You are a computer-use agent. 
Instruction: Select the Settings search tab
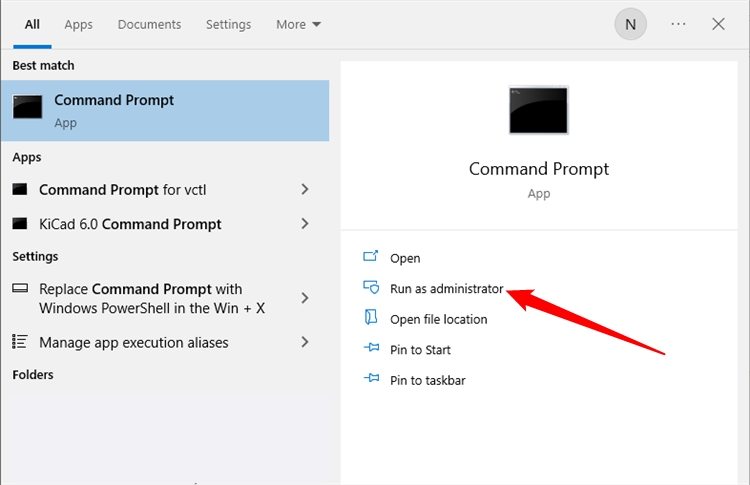coord(229,24)
